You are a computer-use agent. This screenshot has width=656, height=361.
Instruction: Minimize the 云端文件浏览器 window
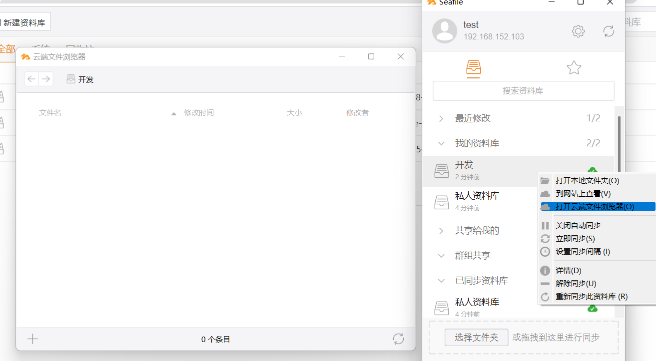342,56
